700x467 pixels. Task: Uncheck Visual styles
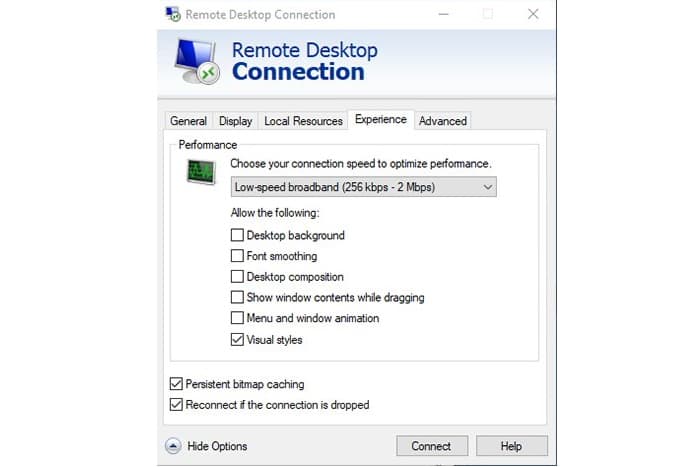click(237, 339)
